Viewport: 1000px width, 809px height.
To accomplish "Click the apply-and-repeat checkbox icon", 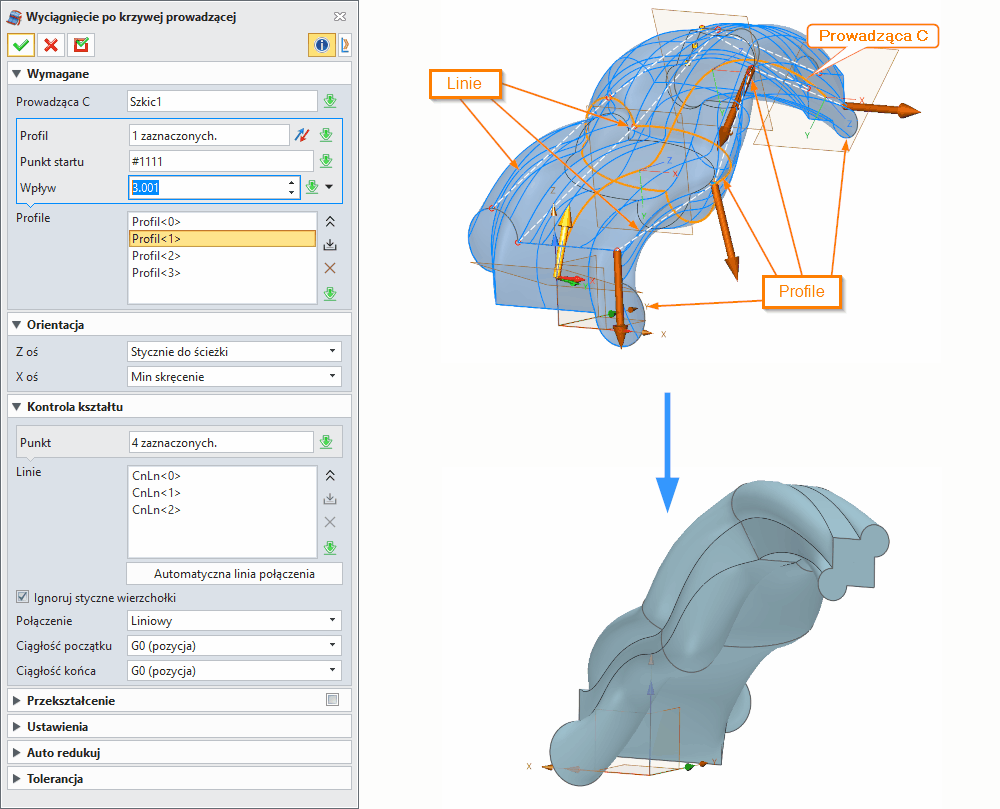I will pos(80,45).
